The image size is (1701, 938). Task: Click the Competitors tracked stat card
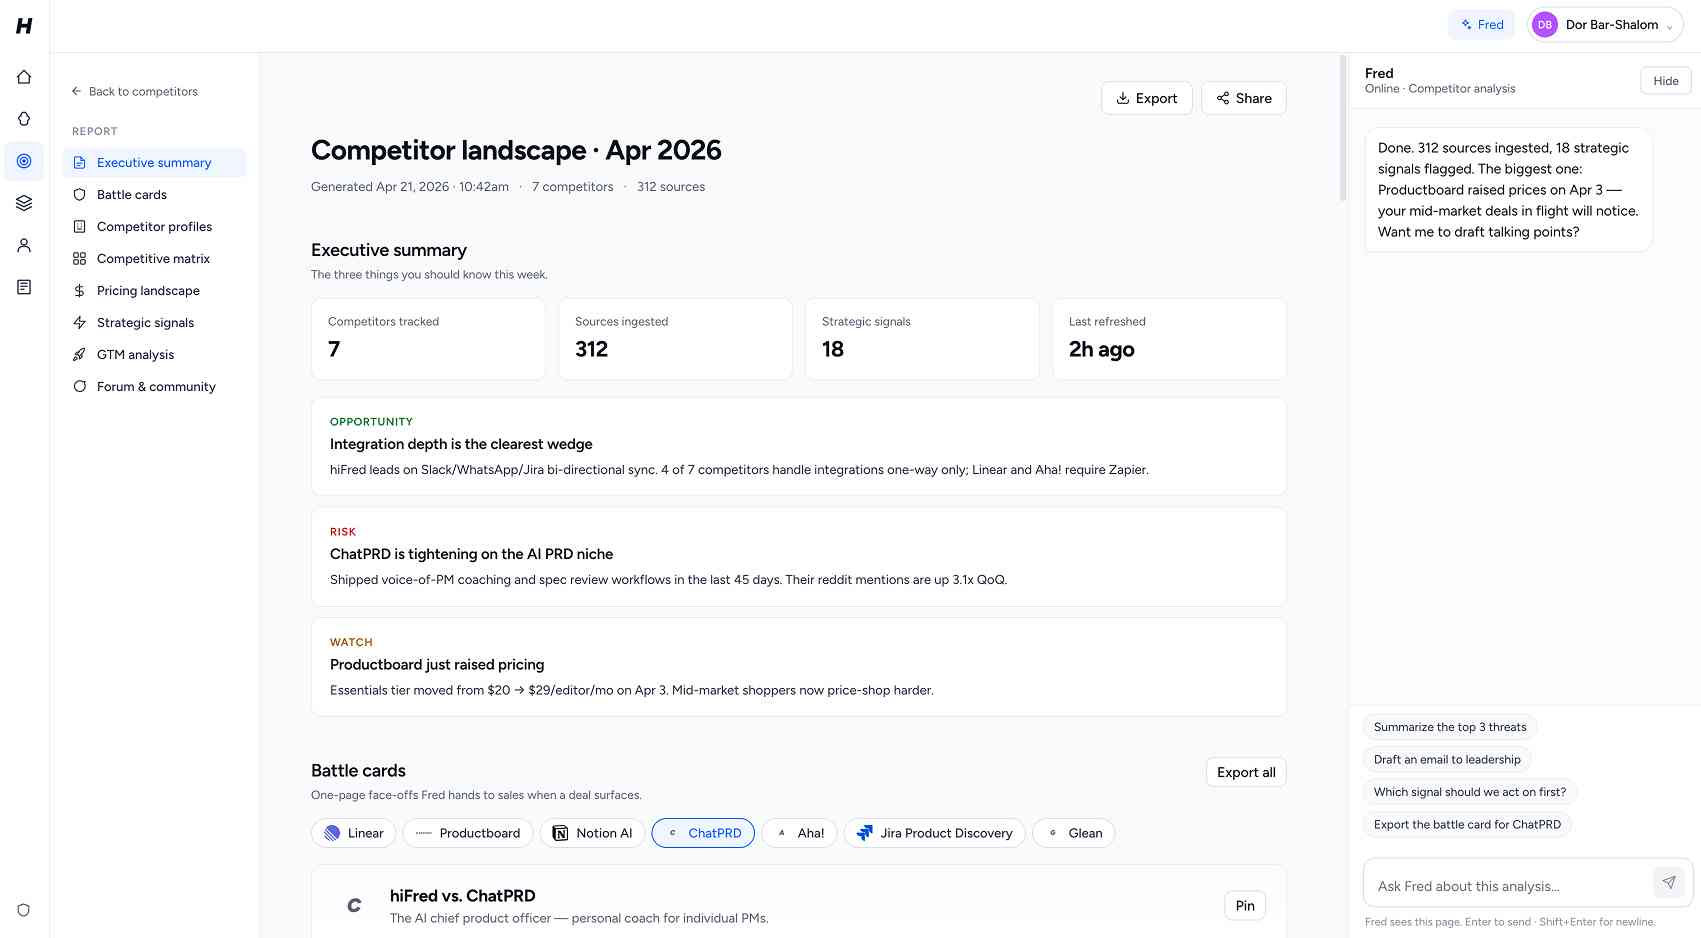(x=428, y=339)
